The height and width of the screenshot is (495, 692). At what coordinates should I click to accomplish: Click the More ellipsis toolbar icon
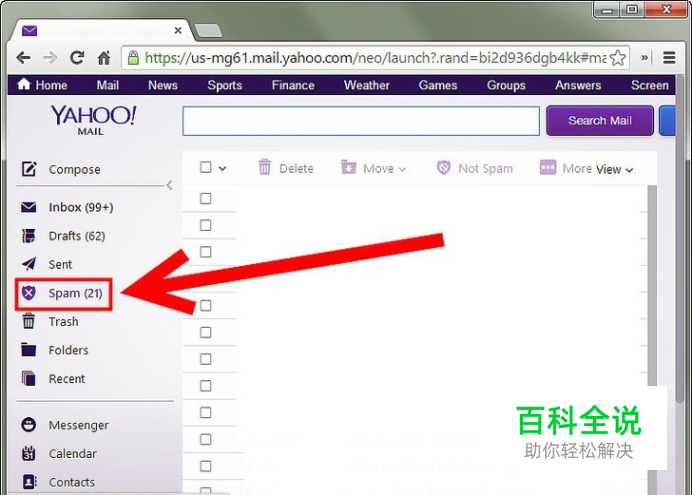click(x=548, y=167)
